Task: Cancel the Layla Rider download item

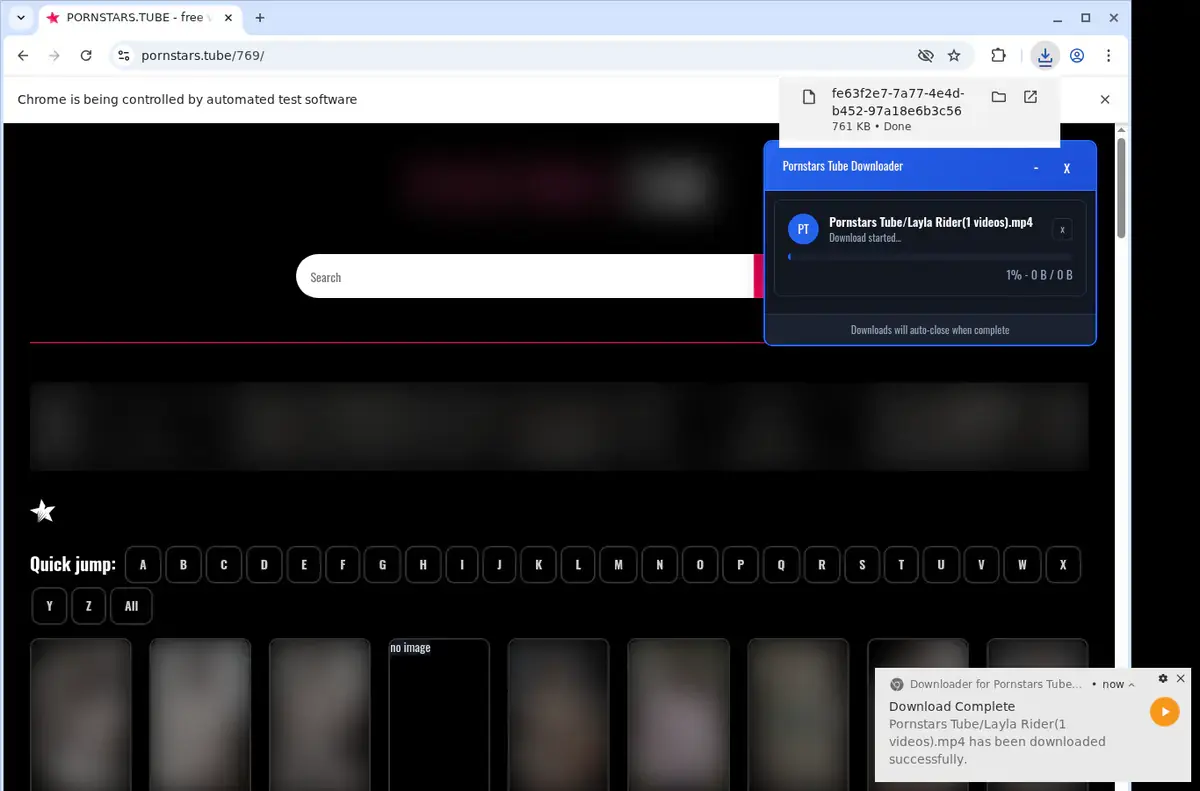Action: click(1062, 229)
